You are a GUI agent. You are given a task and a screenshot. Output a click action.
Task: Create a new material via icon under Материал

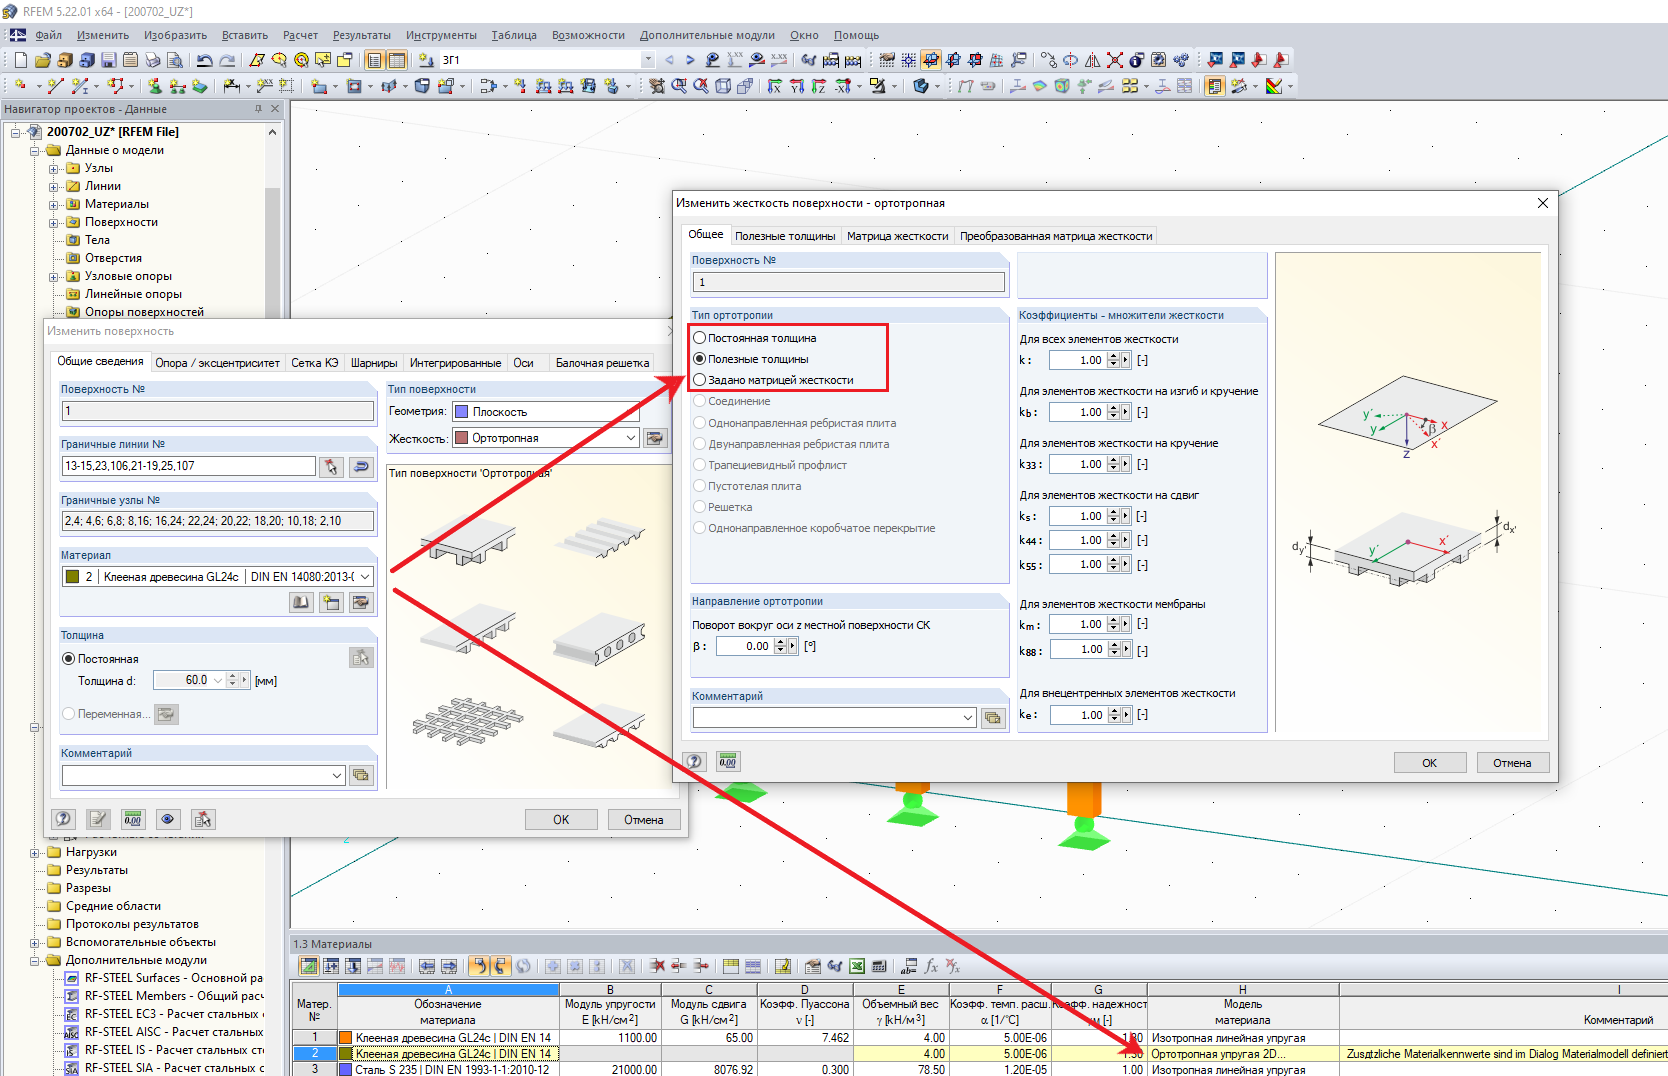(x=331, y=602)
